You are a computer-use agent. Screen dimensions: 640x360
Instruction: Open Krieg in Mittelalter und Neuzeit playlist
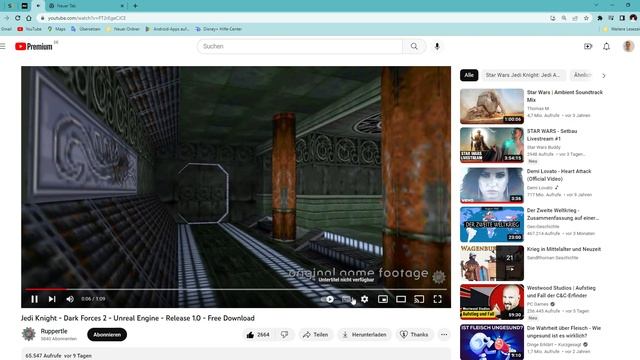(492, 263)
